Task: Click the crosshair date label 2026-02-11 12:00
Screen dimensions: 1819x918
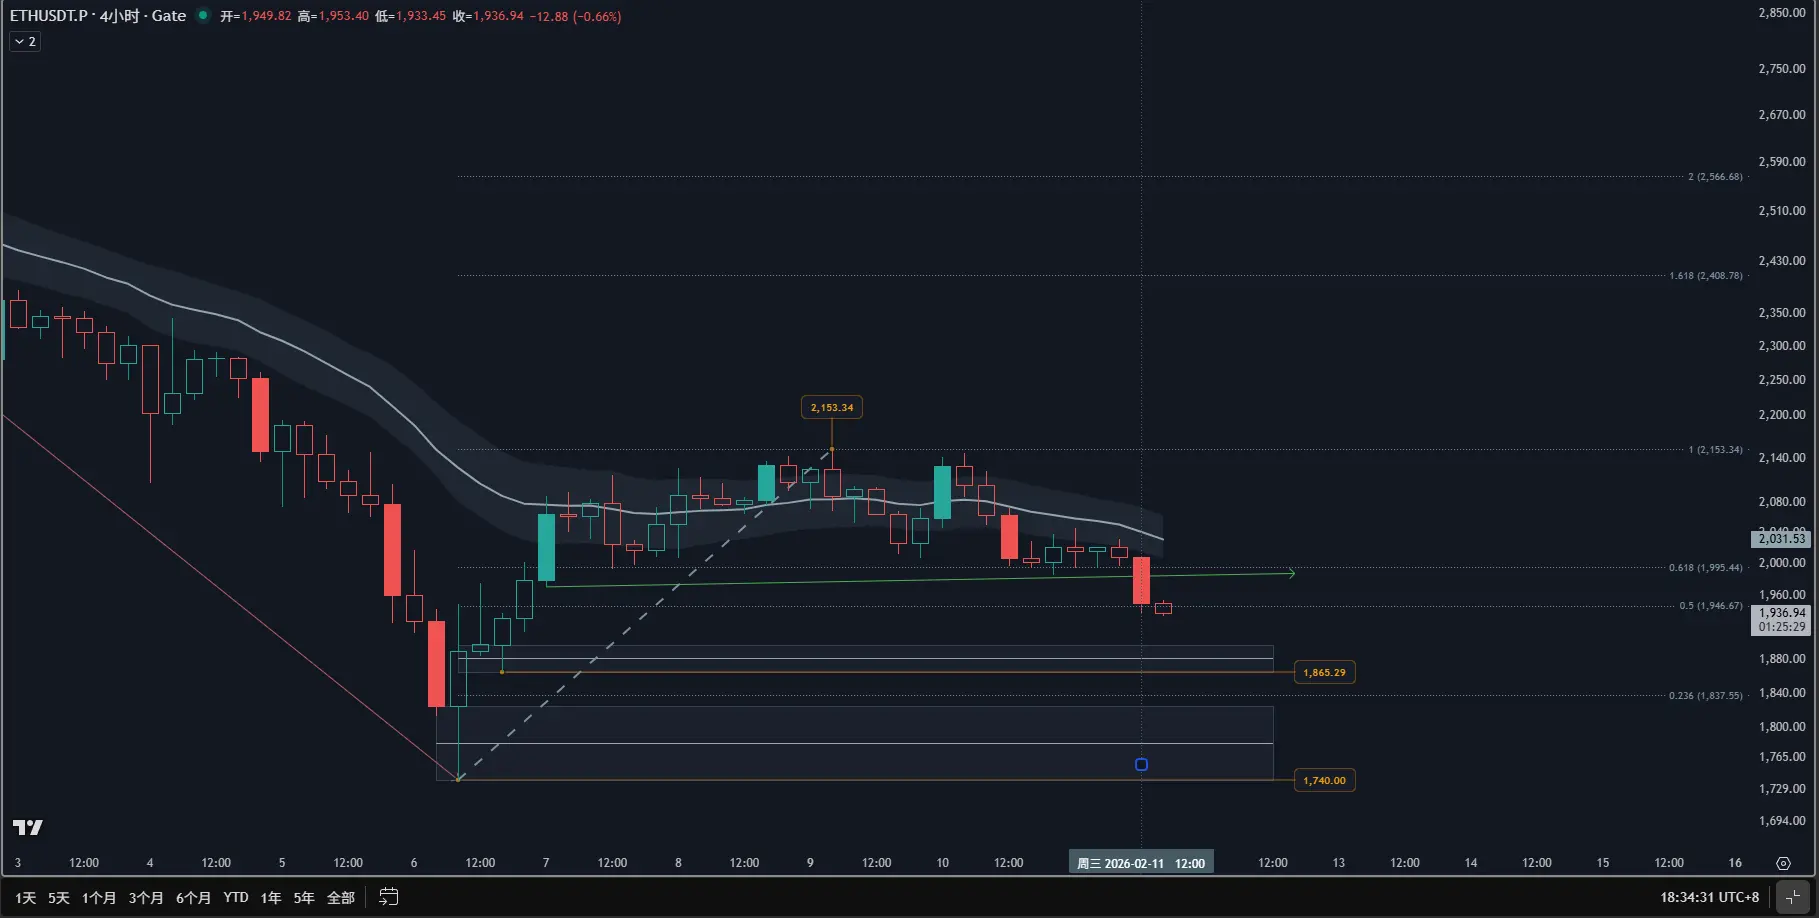Action: (1141, 863)
